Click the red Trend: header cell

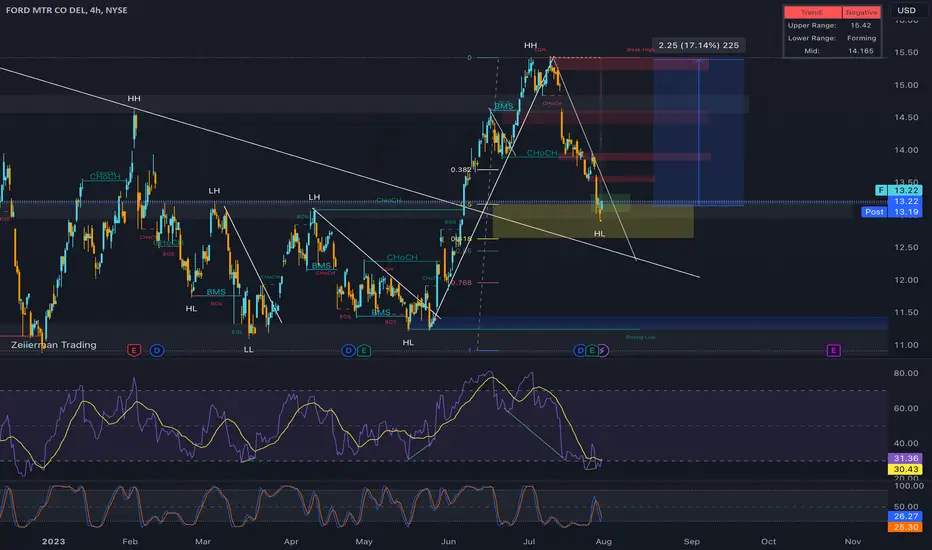click(x=812, y=12)
